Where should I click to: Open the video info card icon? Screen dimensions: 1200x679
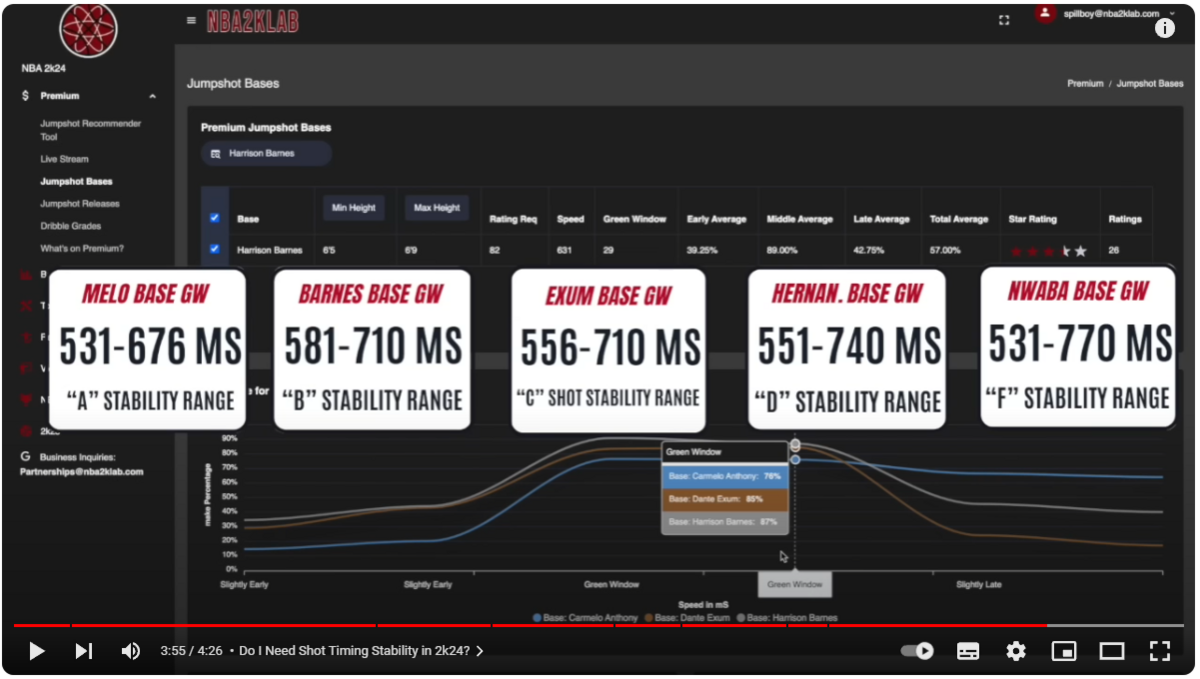pyautogui.click(x=1165, y=28)
